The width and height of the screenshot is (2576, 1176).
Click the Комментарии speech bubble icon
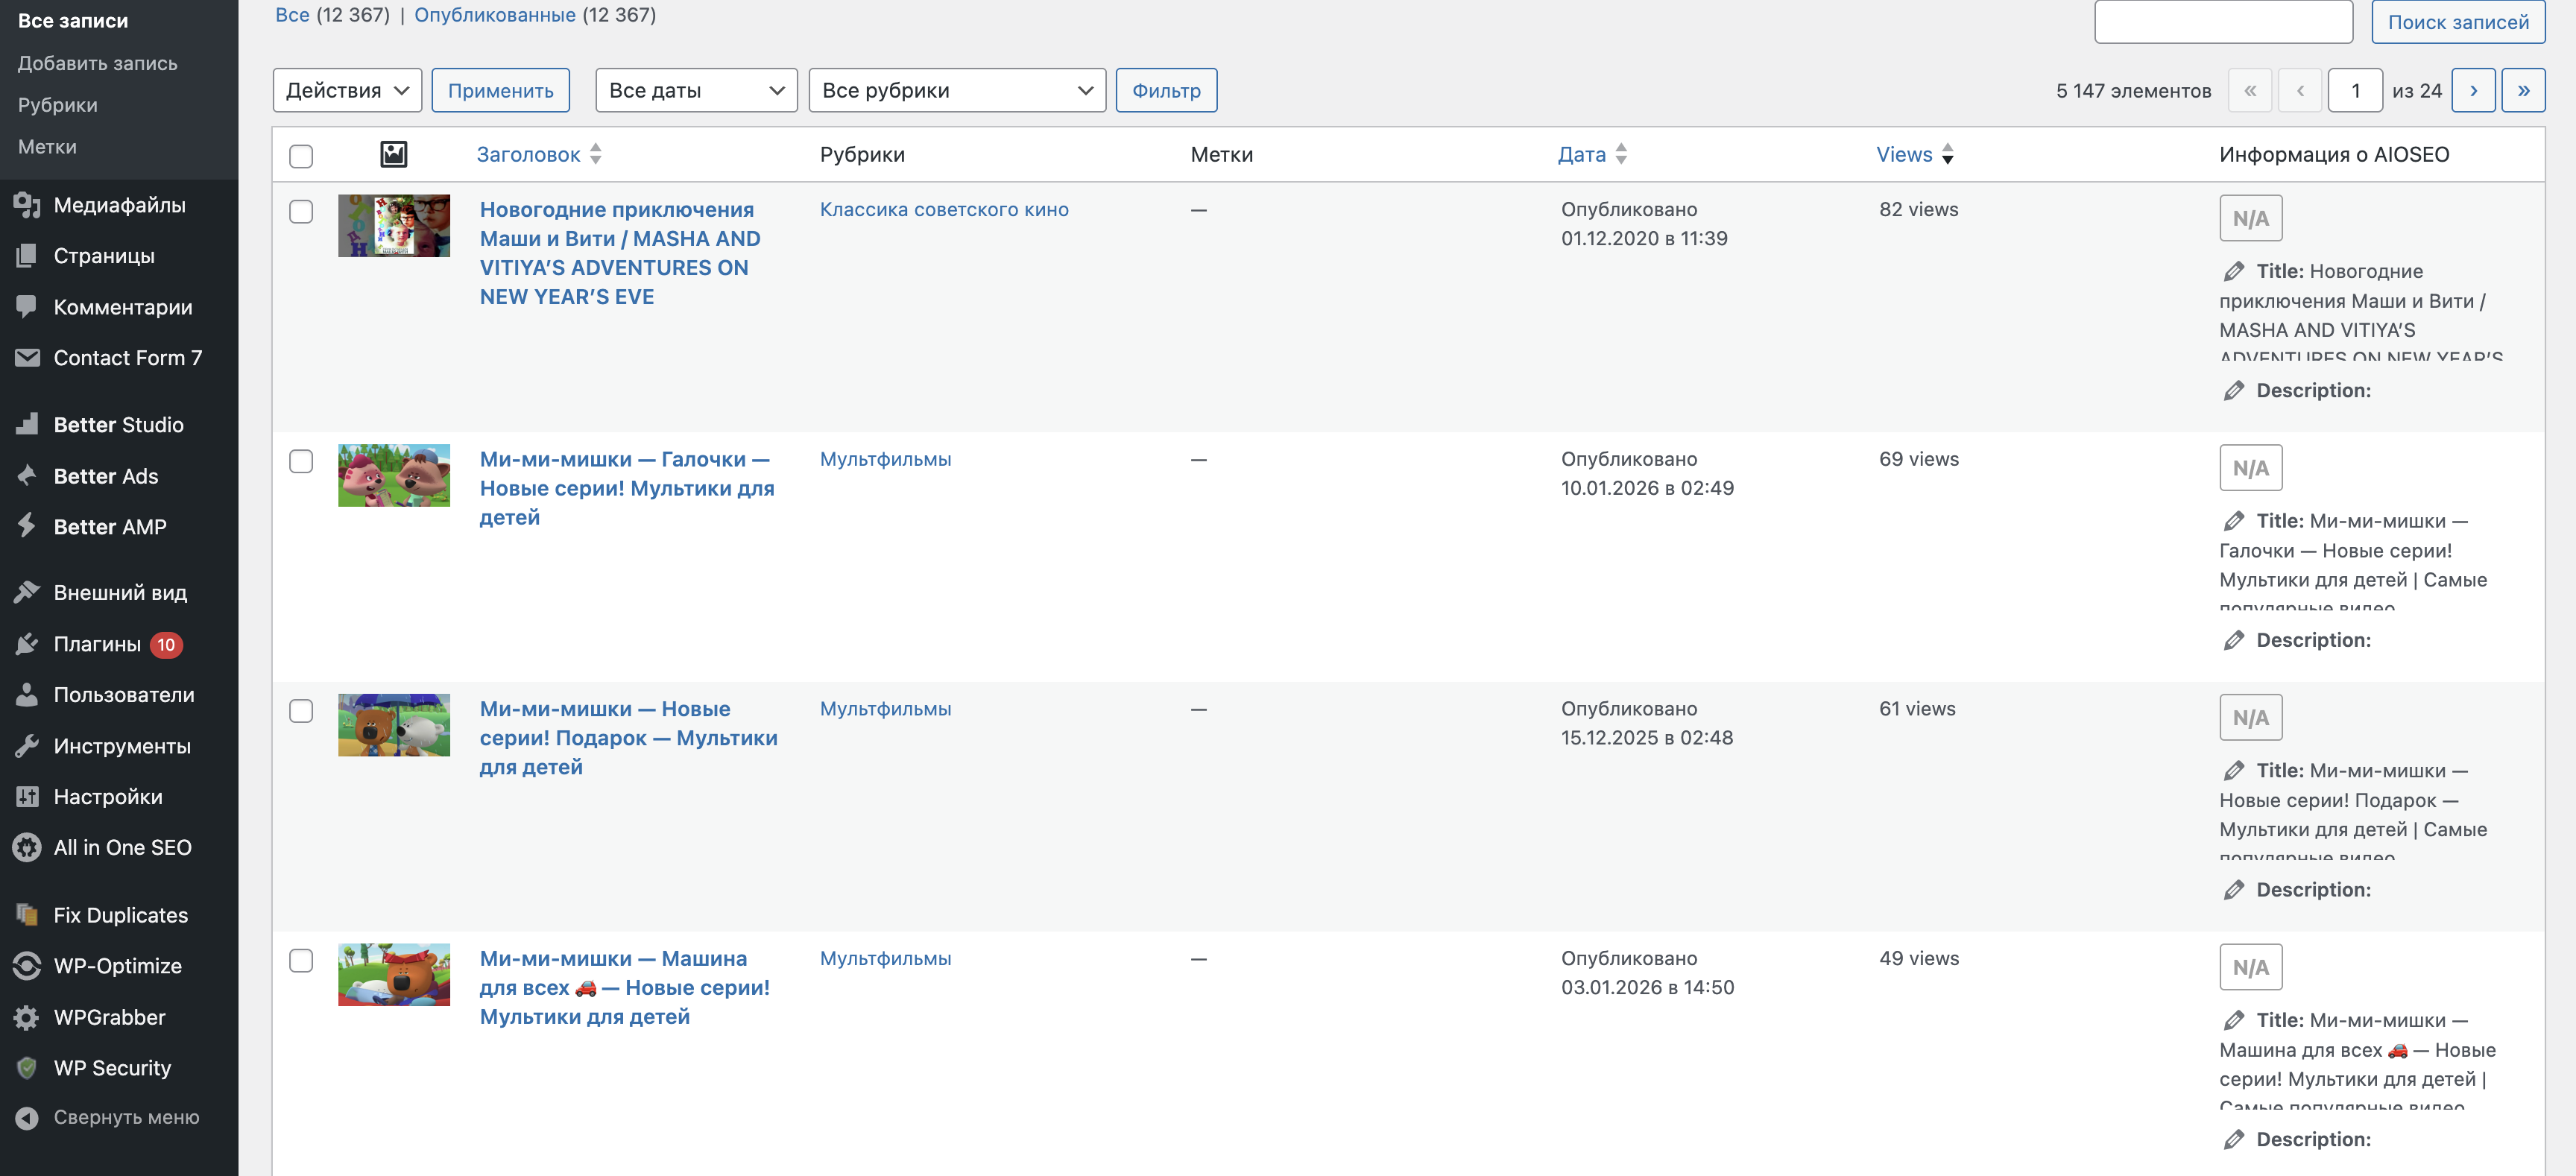27,306
